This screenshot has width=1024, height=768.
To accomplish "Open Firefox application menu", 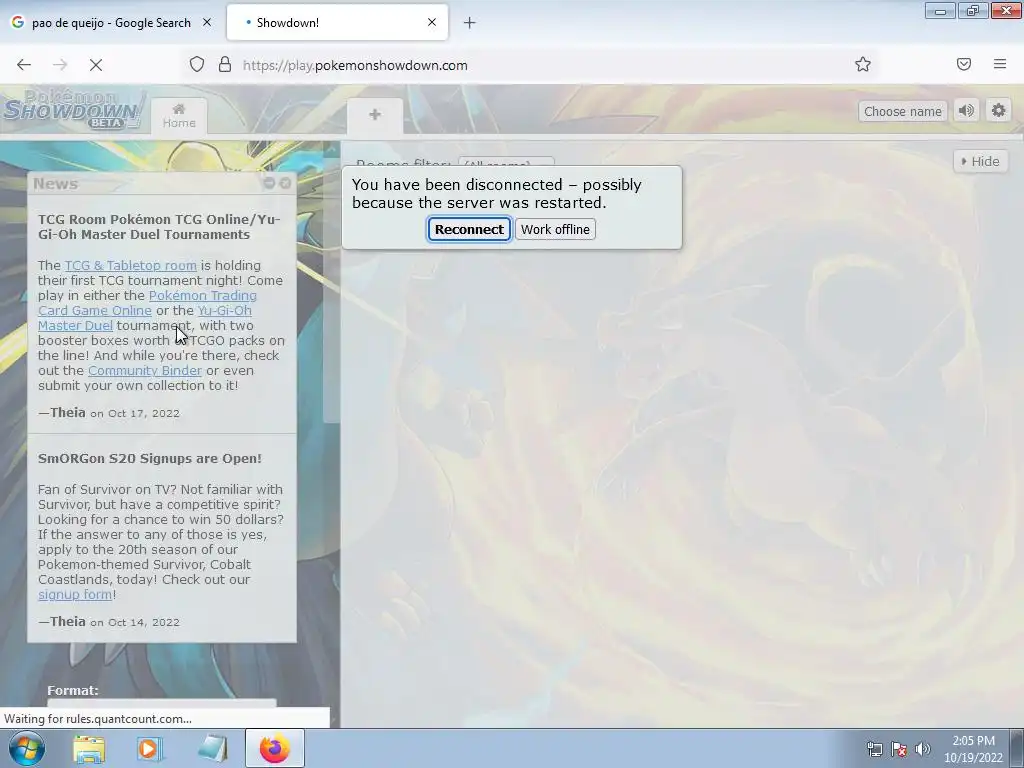I will click(1000, 64).
